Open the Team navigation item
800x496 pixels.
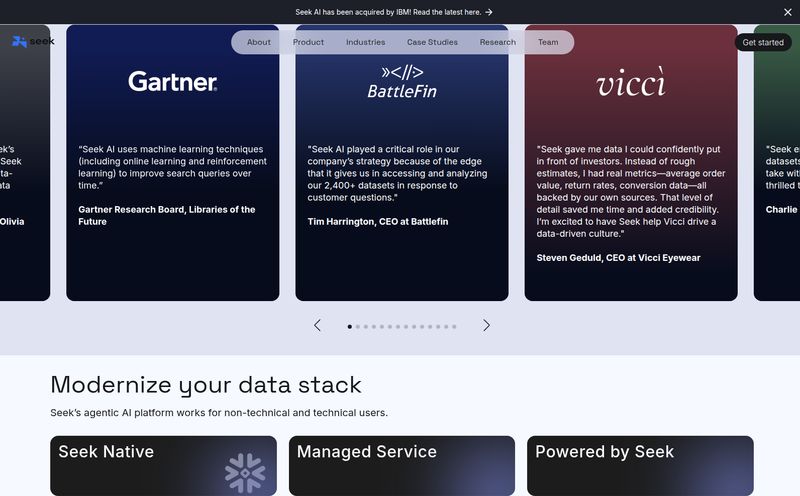tap(548, 42)
